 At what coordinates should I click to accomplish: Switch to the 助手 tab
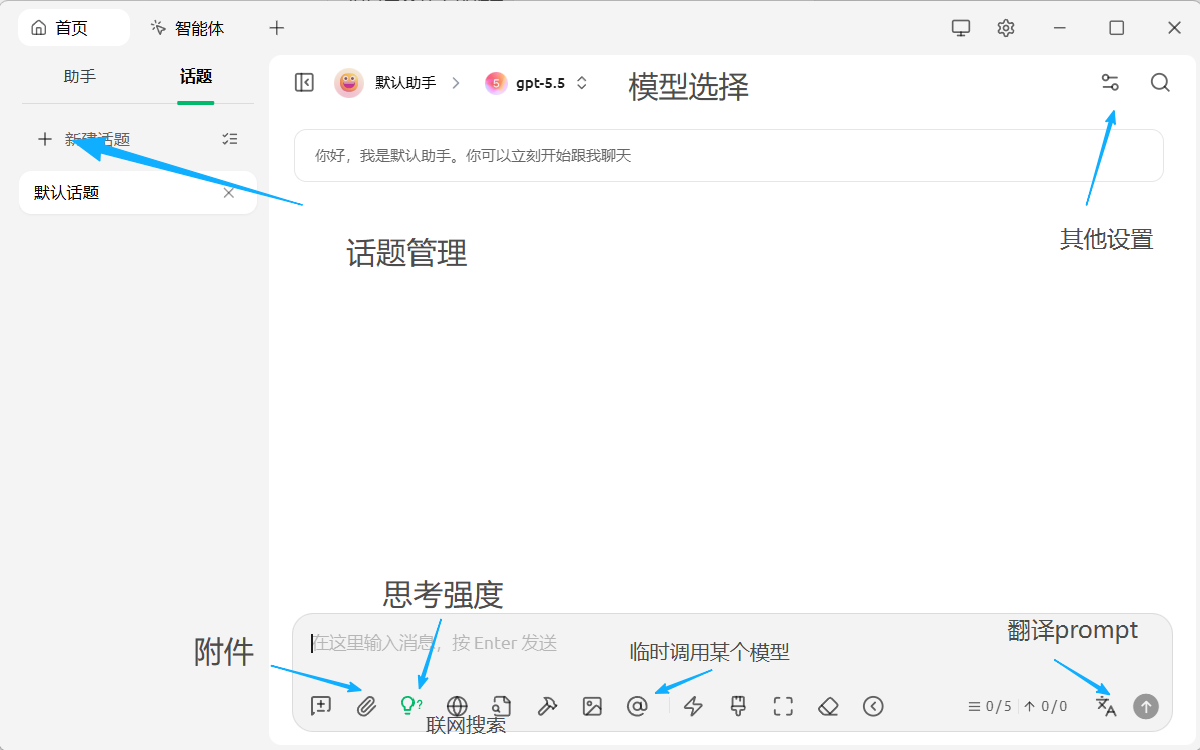pos(80,76)
